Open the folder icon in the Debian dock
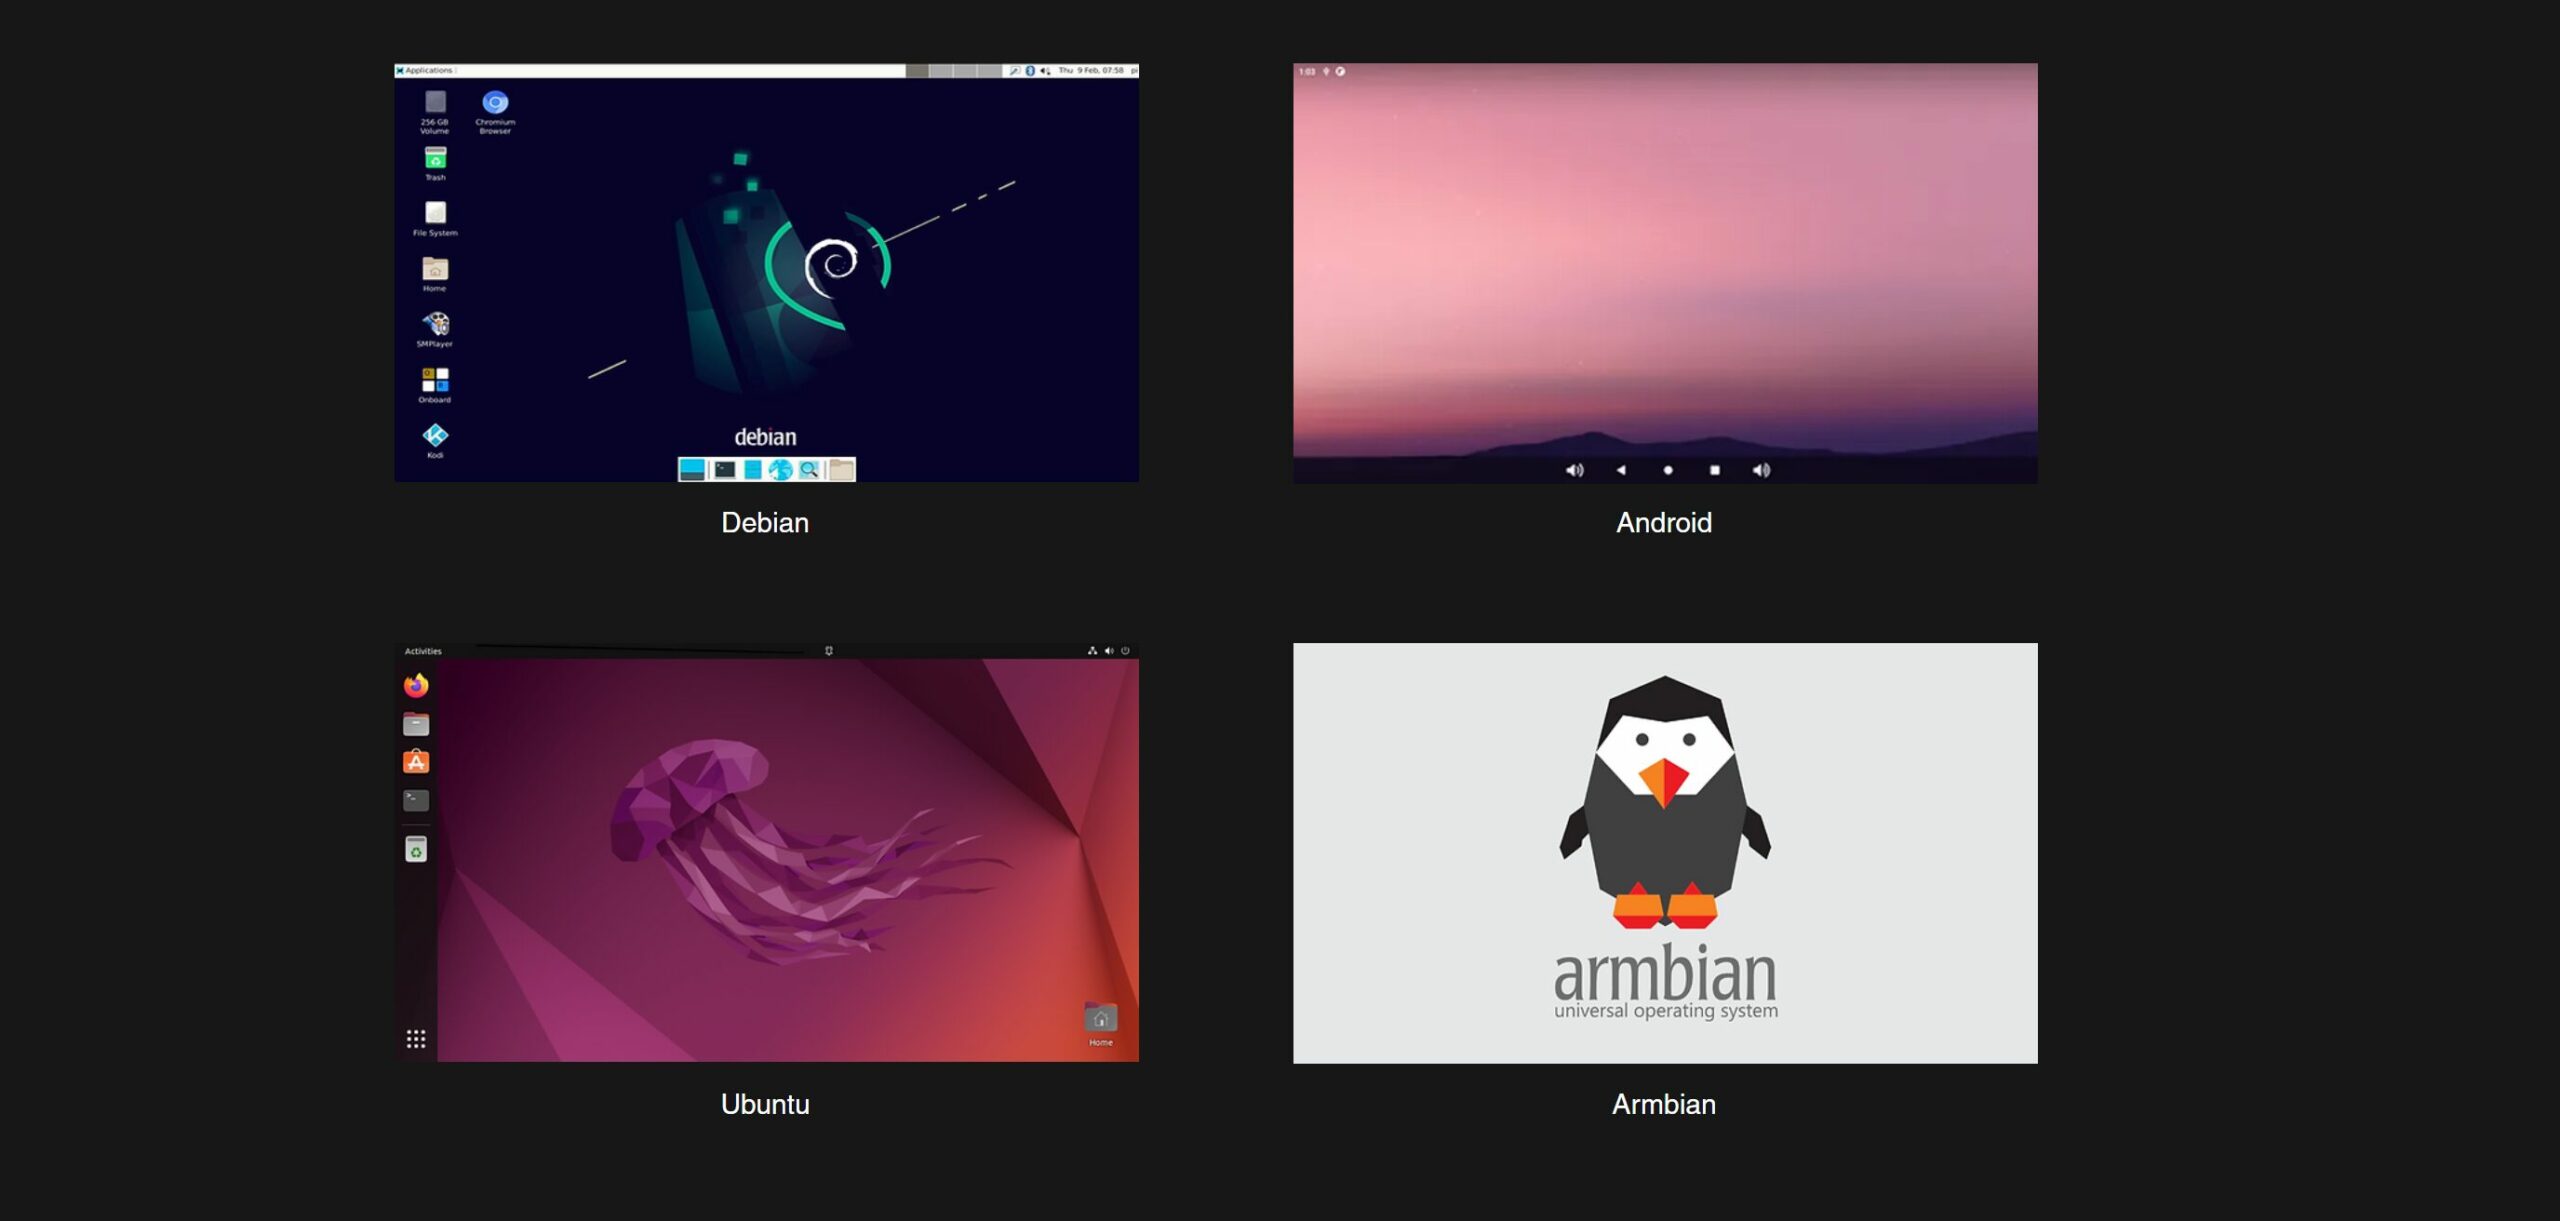This screenshot has height=1221, width=2560. [x=842, y=470]
